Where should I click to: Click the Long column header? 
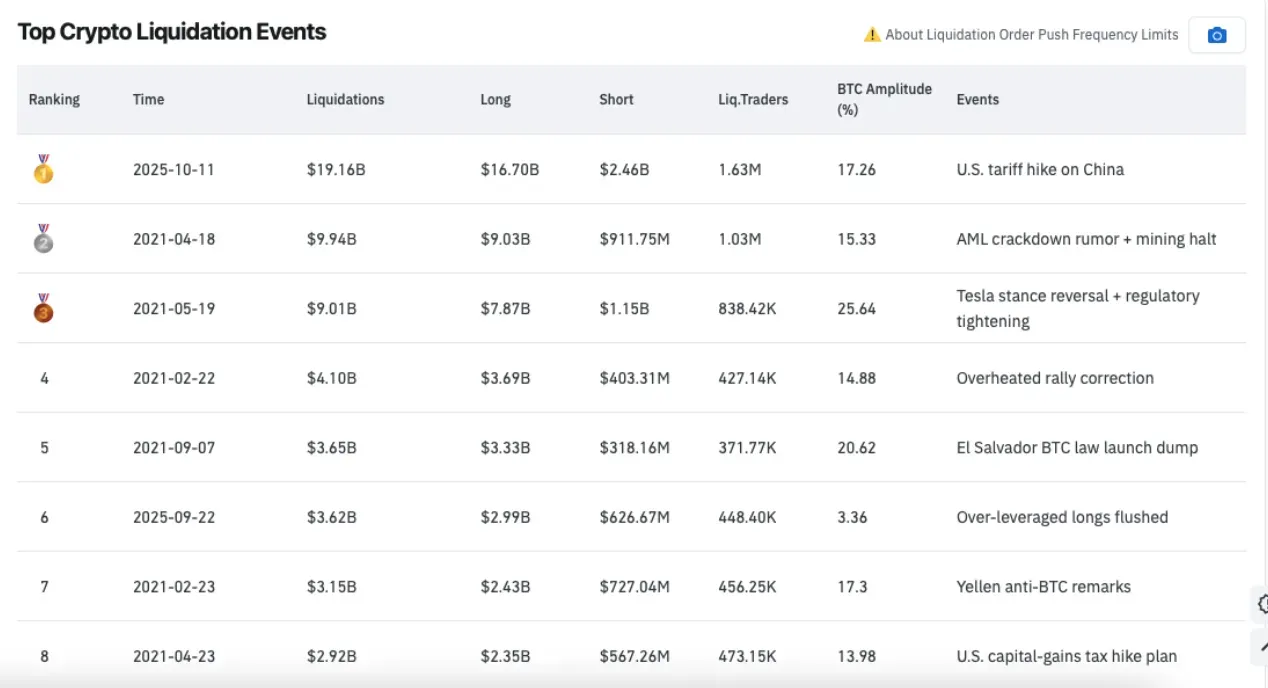coord(495,100)
